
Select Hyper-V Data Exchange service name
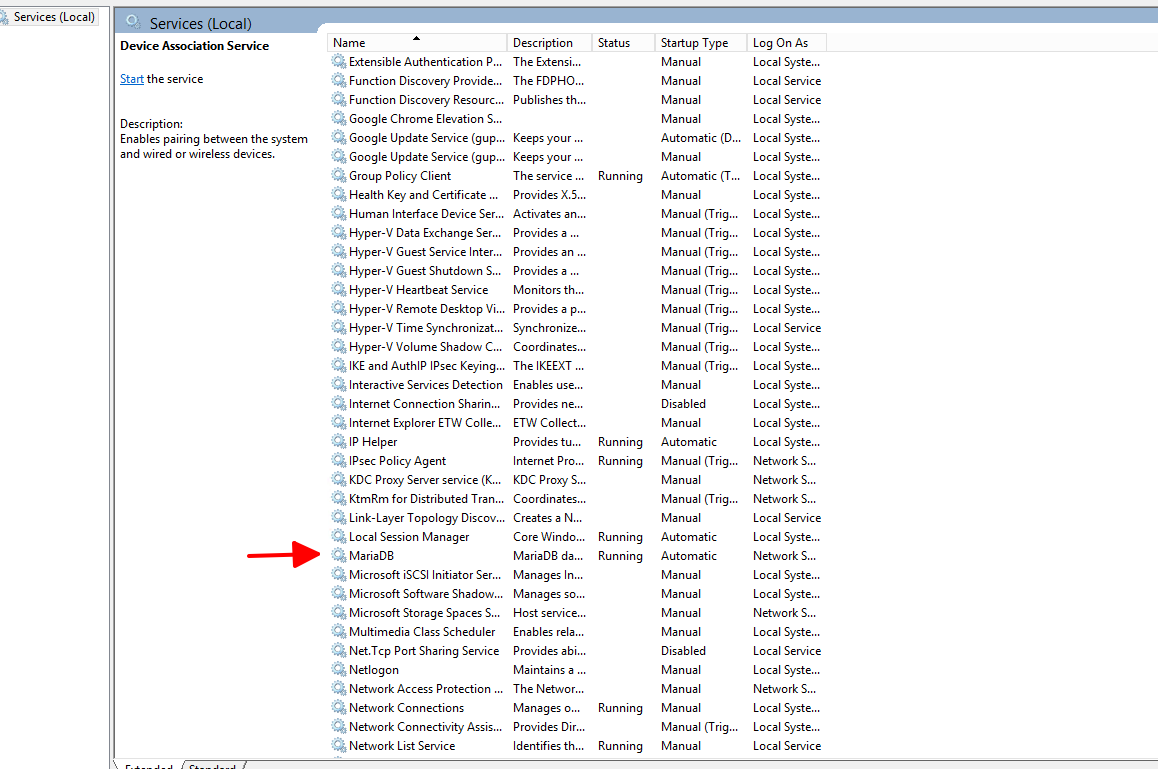pos(425,233)
